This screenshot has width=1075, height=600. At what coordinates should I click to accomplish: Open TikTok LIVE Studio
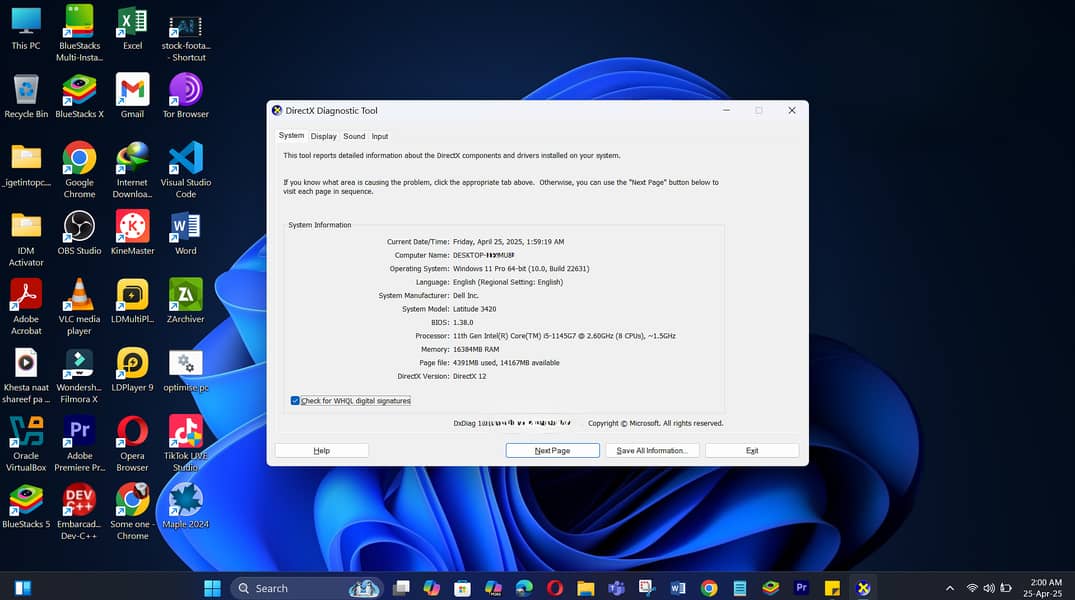pos(185,444)
